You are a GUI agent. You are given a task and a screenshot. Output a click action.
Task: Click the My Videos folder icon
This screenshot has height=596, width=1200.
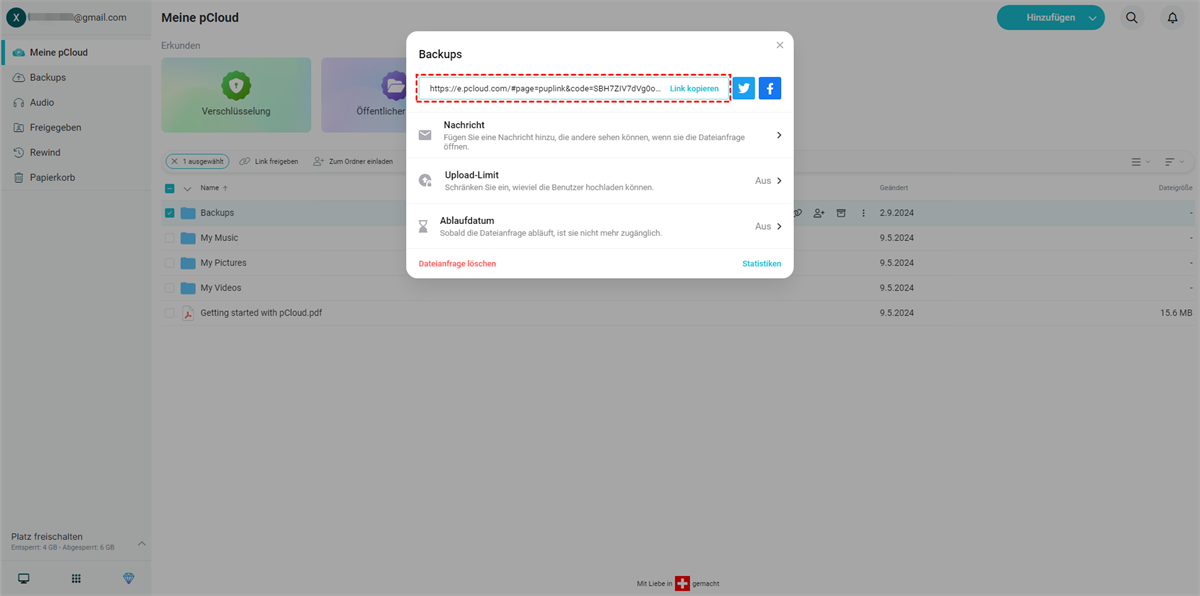tap(188, 288)
